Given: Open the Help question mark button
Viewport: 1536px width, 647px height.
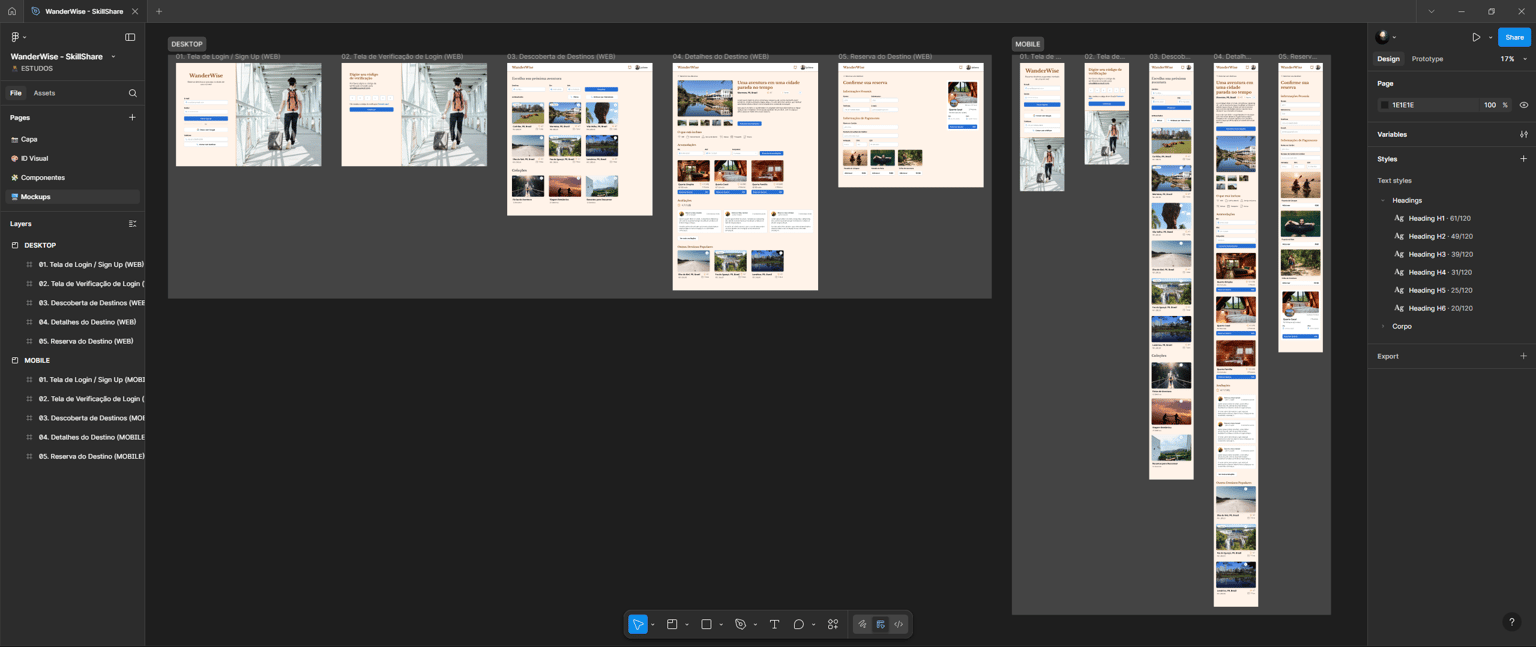Looking at the screenshot, I should tap(1511, 622).
